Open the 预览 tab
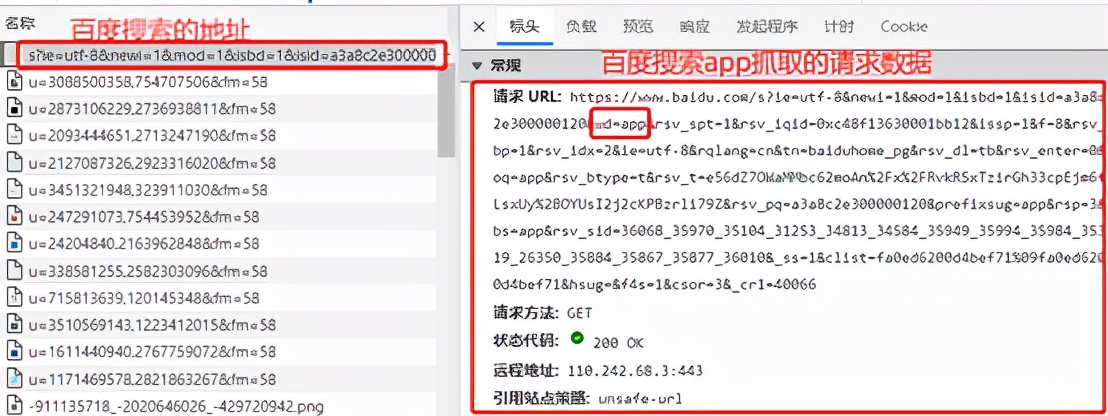This screenshot has width=1108, height=416. click(x=637, y=27)
